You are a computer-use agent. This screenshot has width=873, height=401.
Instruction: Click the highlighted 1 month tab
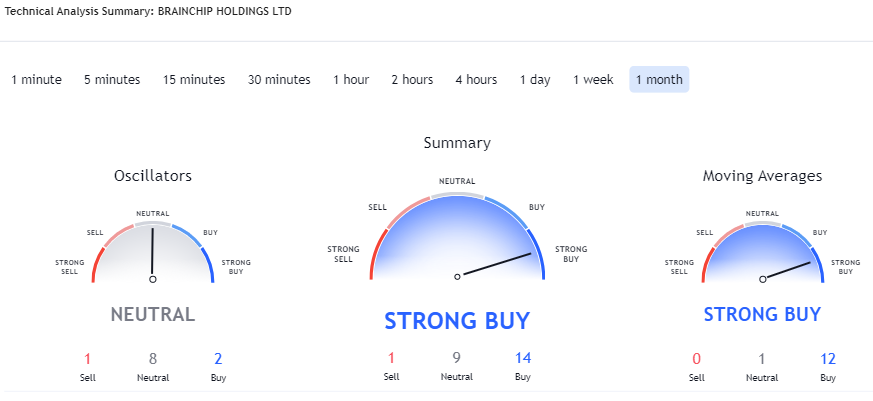659,80
